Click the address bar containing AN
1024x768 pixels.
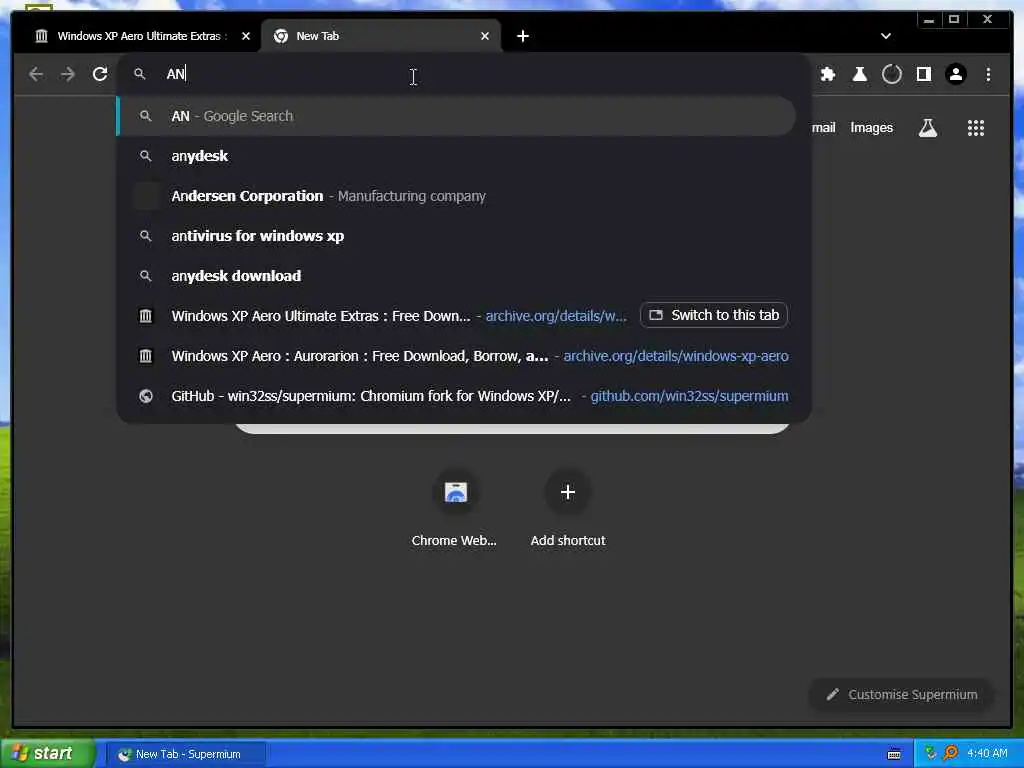(464, 74)
